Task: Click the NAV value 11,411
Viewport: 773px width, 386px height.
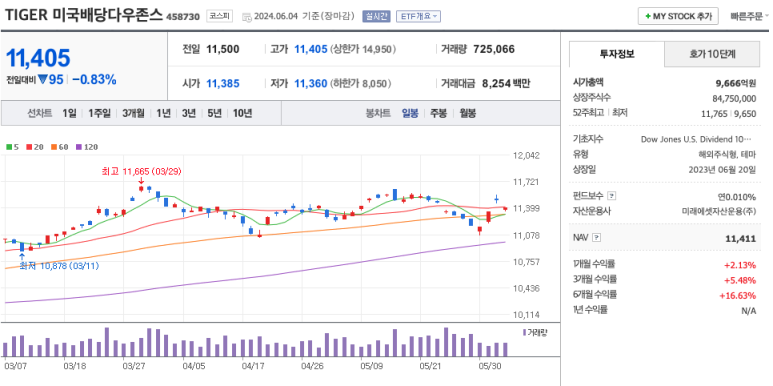Action: pos(740,239)
